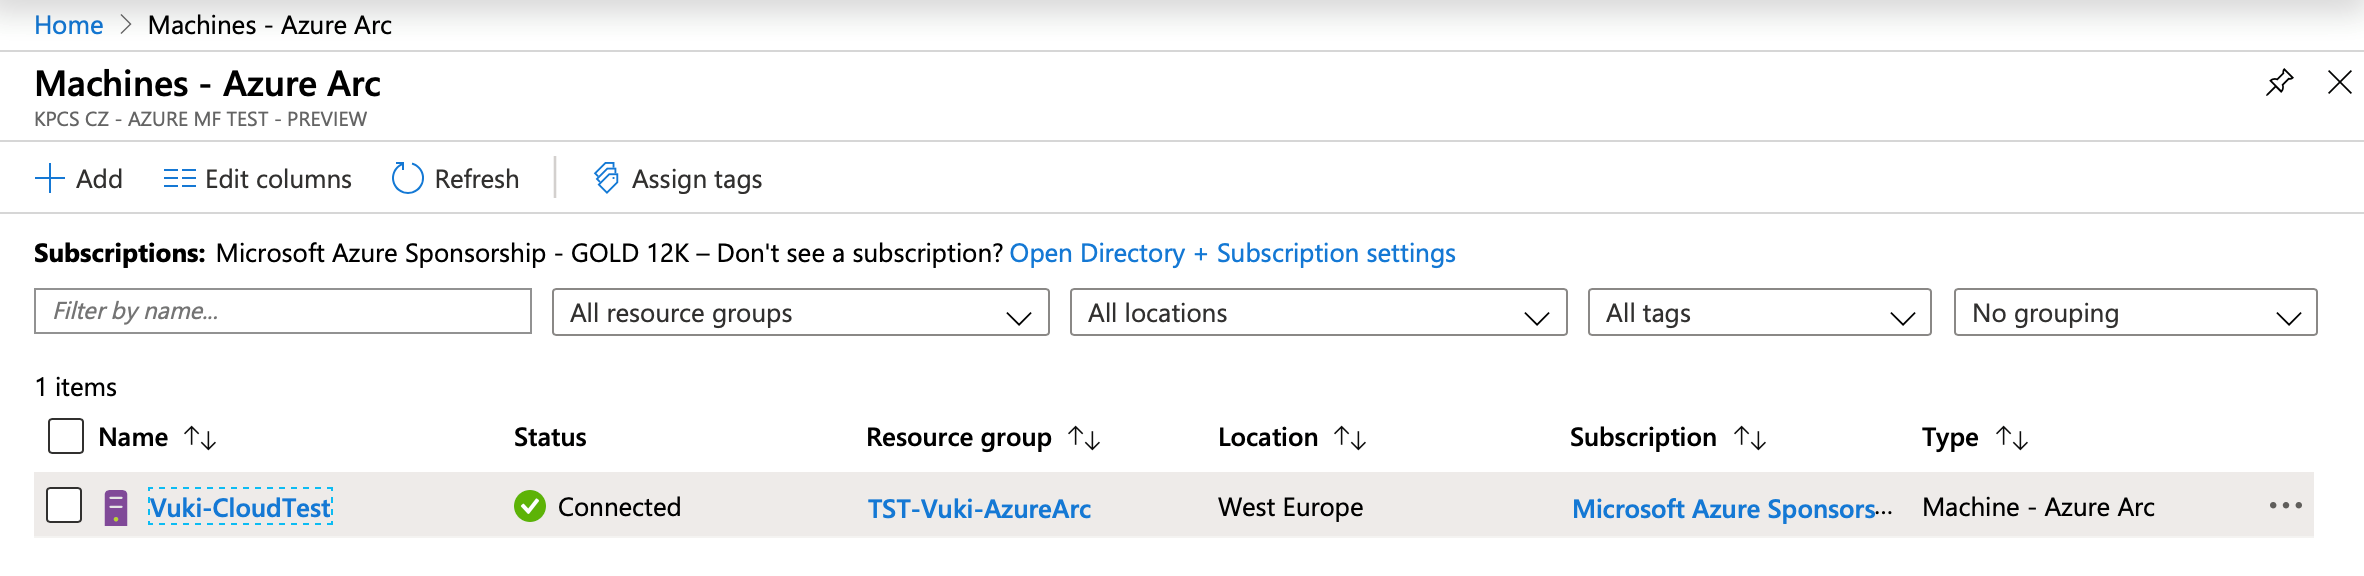Pin the Machines blade with pushpin icon

tap(2279, 82)
